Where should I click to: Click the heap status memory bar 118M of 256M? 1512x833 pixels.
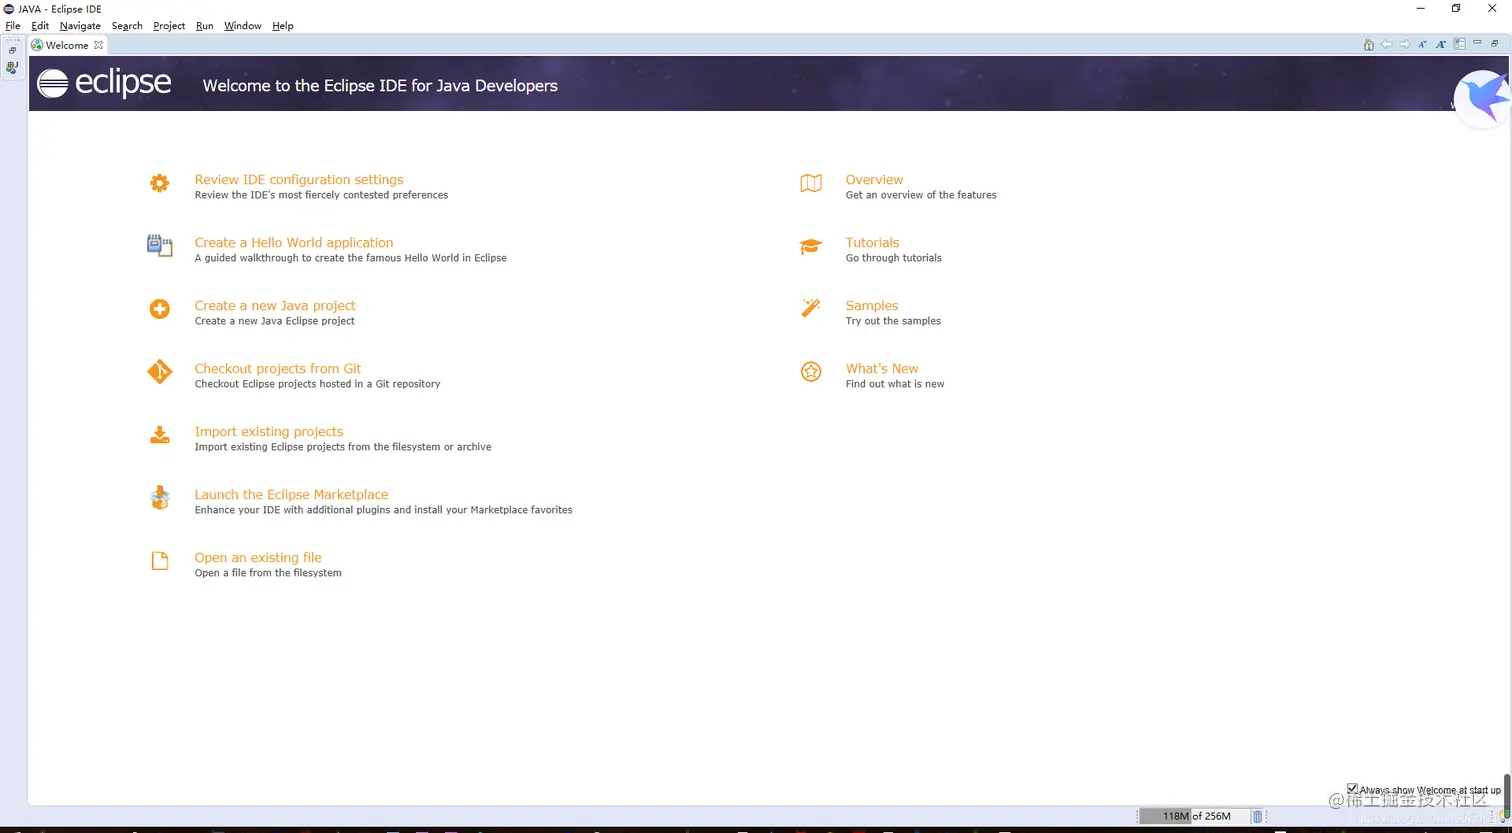(1194, 816)
